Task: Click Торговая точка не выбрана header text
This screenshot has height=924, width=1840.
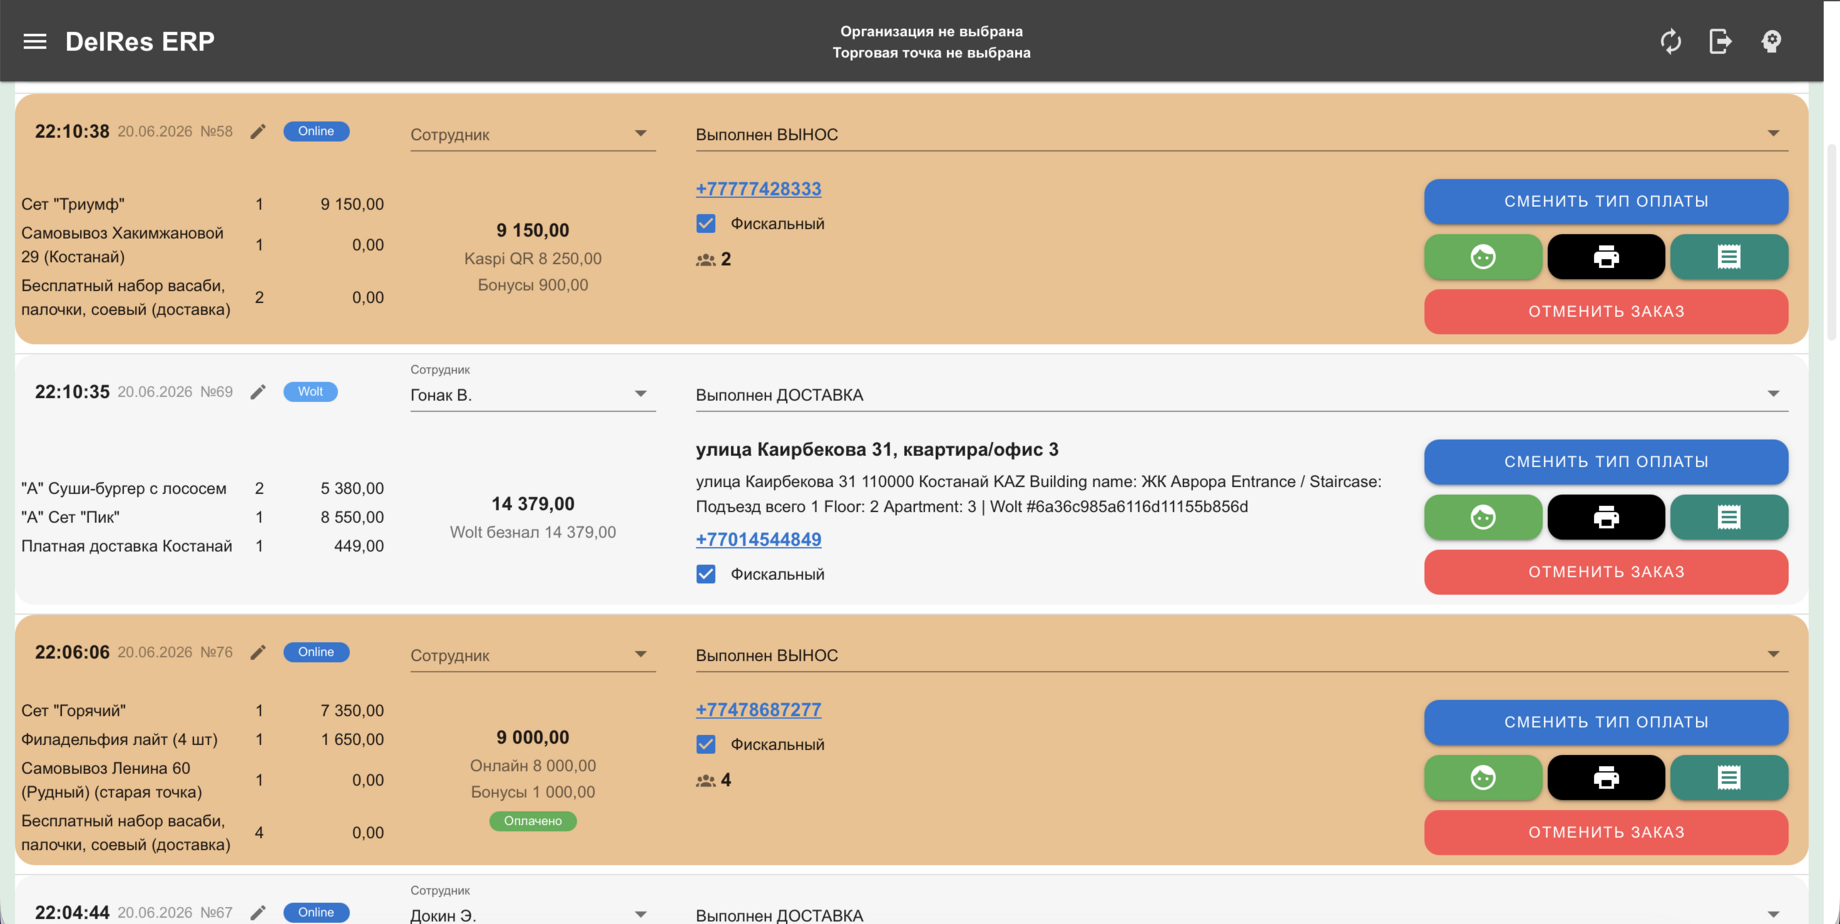Action: [x=931, y=52]
